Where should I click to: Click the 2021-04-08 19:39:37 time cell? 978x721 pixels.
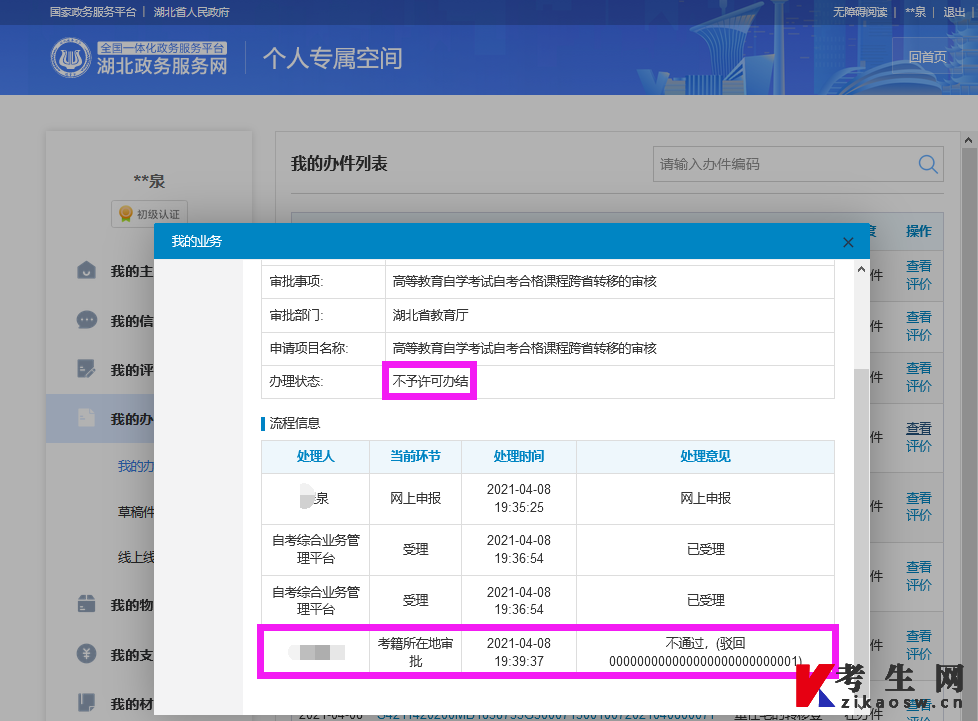tap(519, 652)
